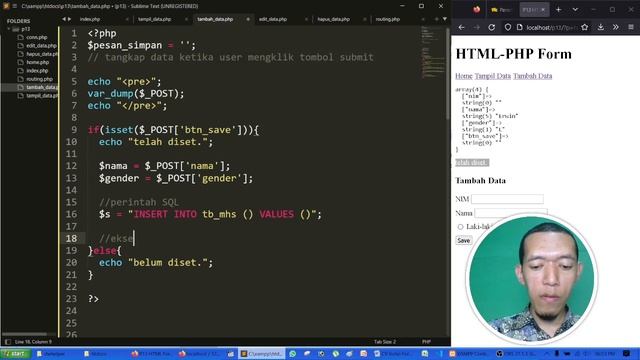Open the Firefox downloads panel
The image size is (640, 360).
[601, 27]
